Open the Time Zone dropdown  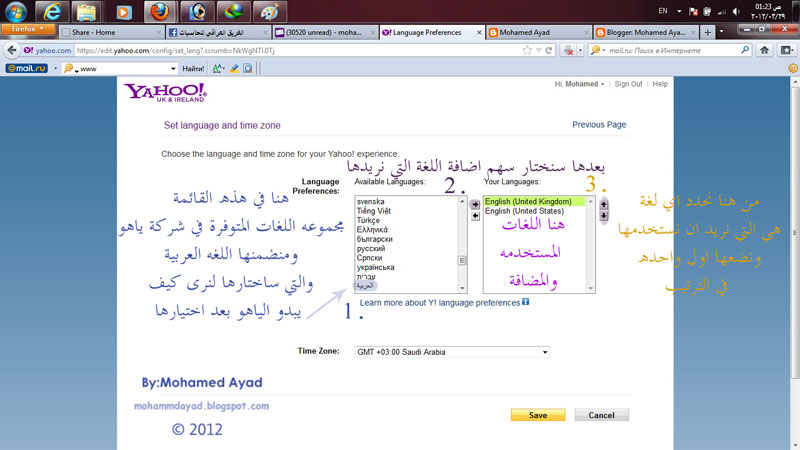(452, 352)
